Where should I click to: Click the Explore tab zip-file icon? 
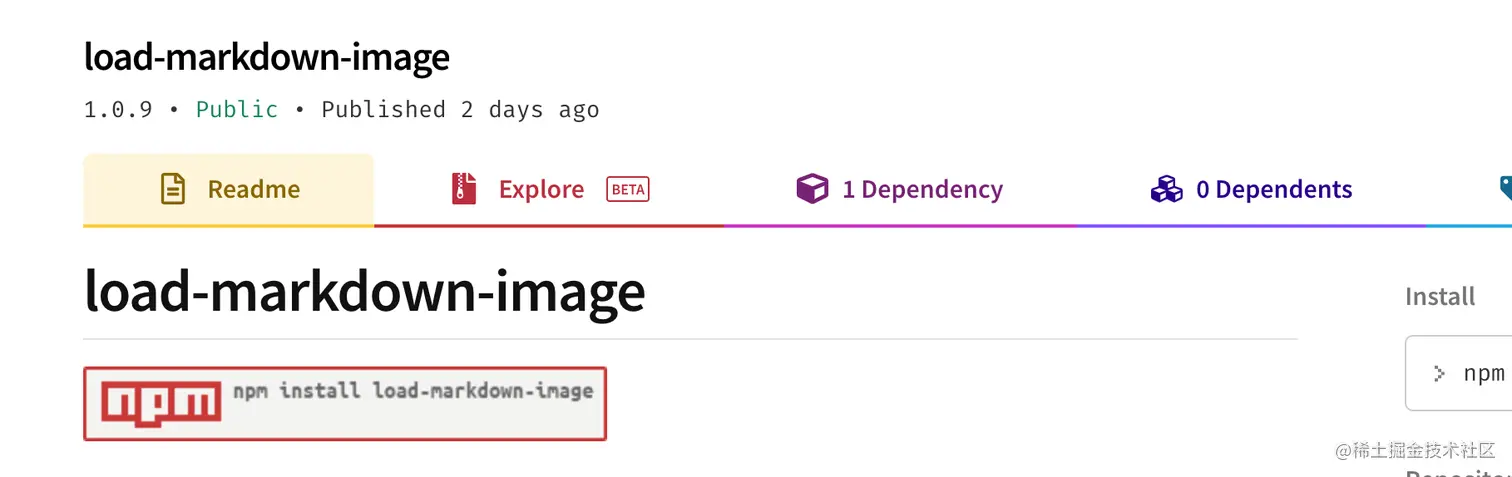pos(463,189)
